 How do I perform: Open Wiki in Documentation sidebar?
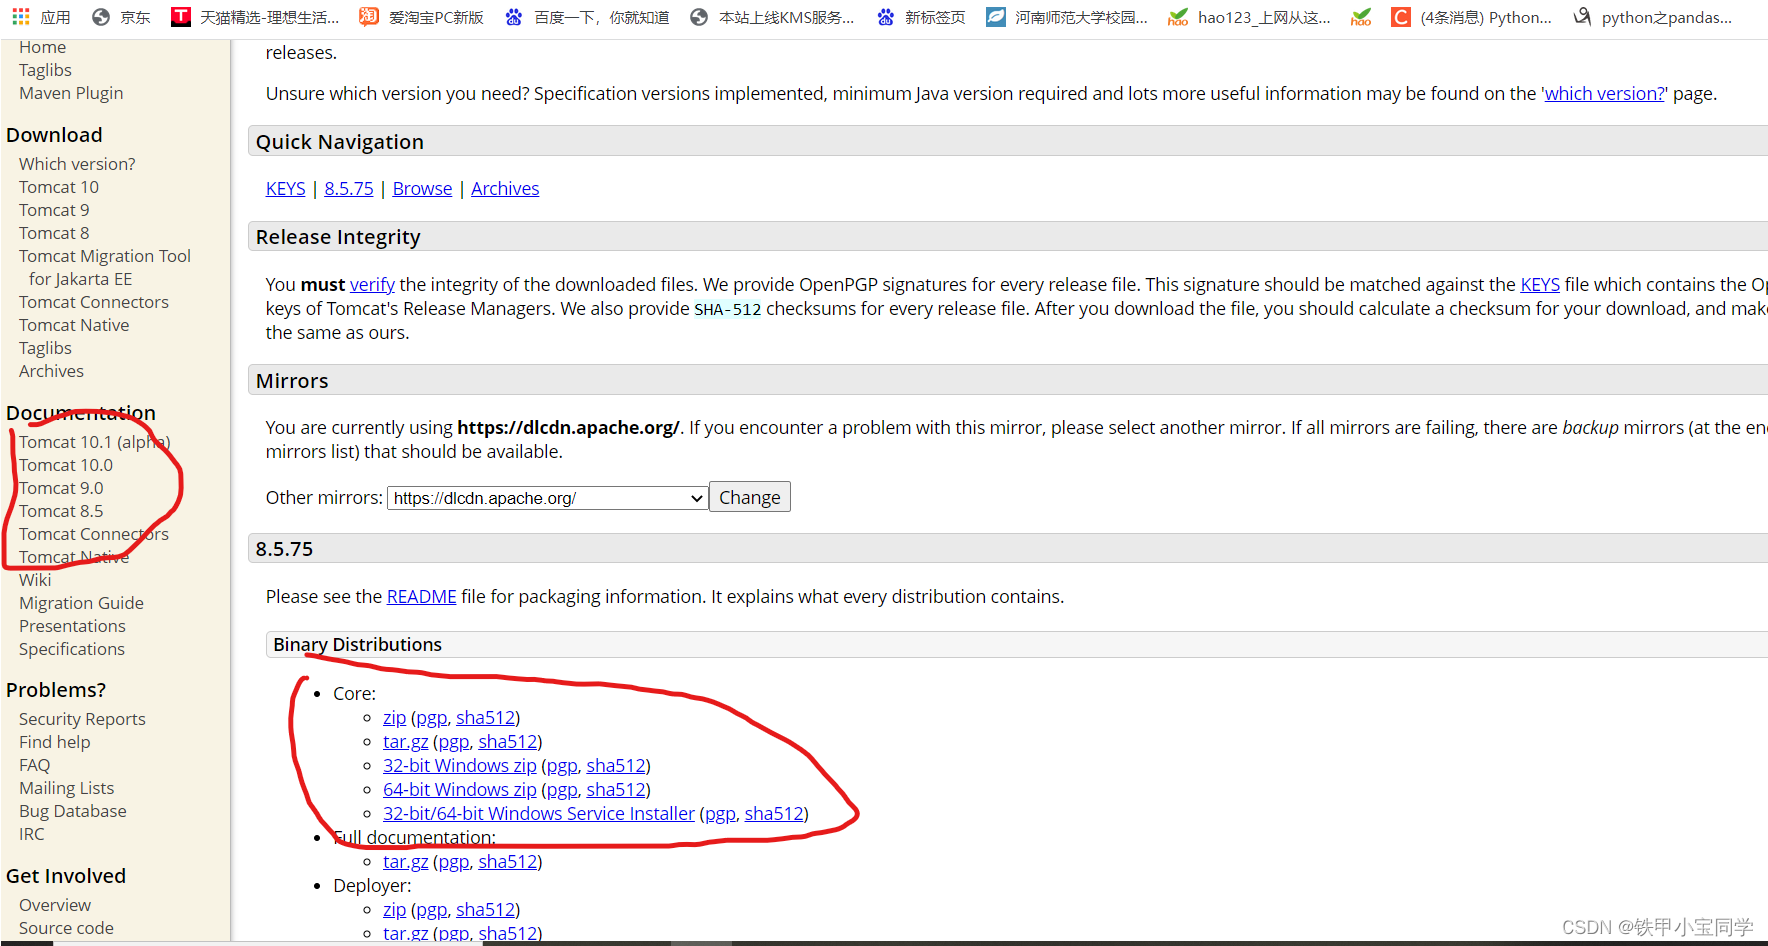tap(35, 580)
